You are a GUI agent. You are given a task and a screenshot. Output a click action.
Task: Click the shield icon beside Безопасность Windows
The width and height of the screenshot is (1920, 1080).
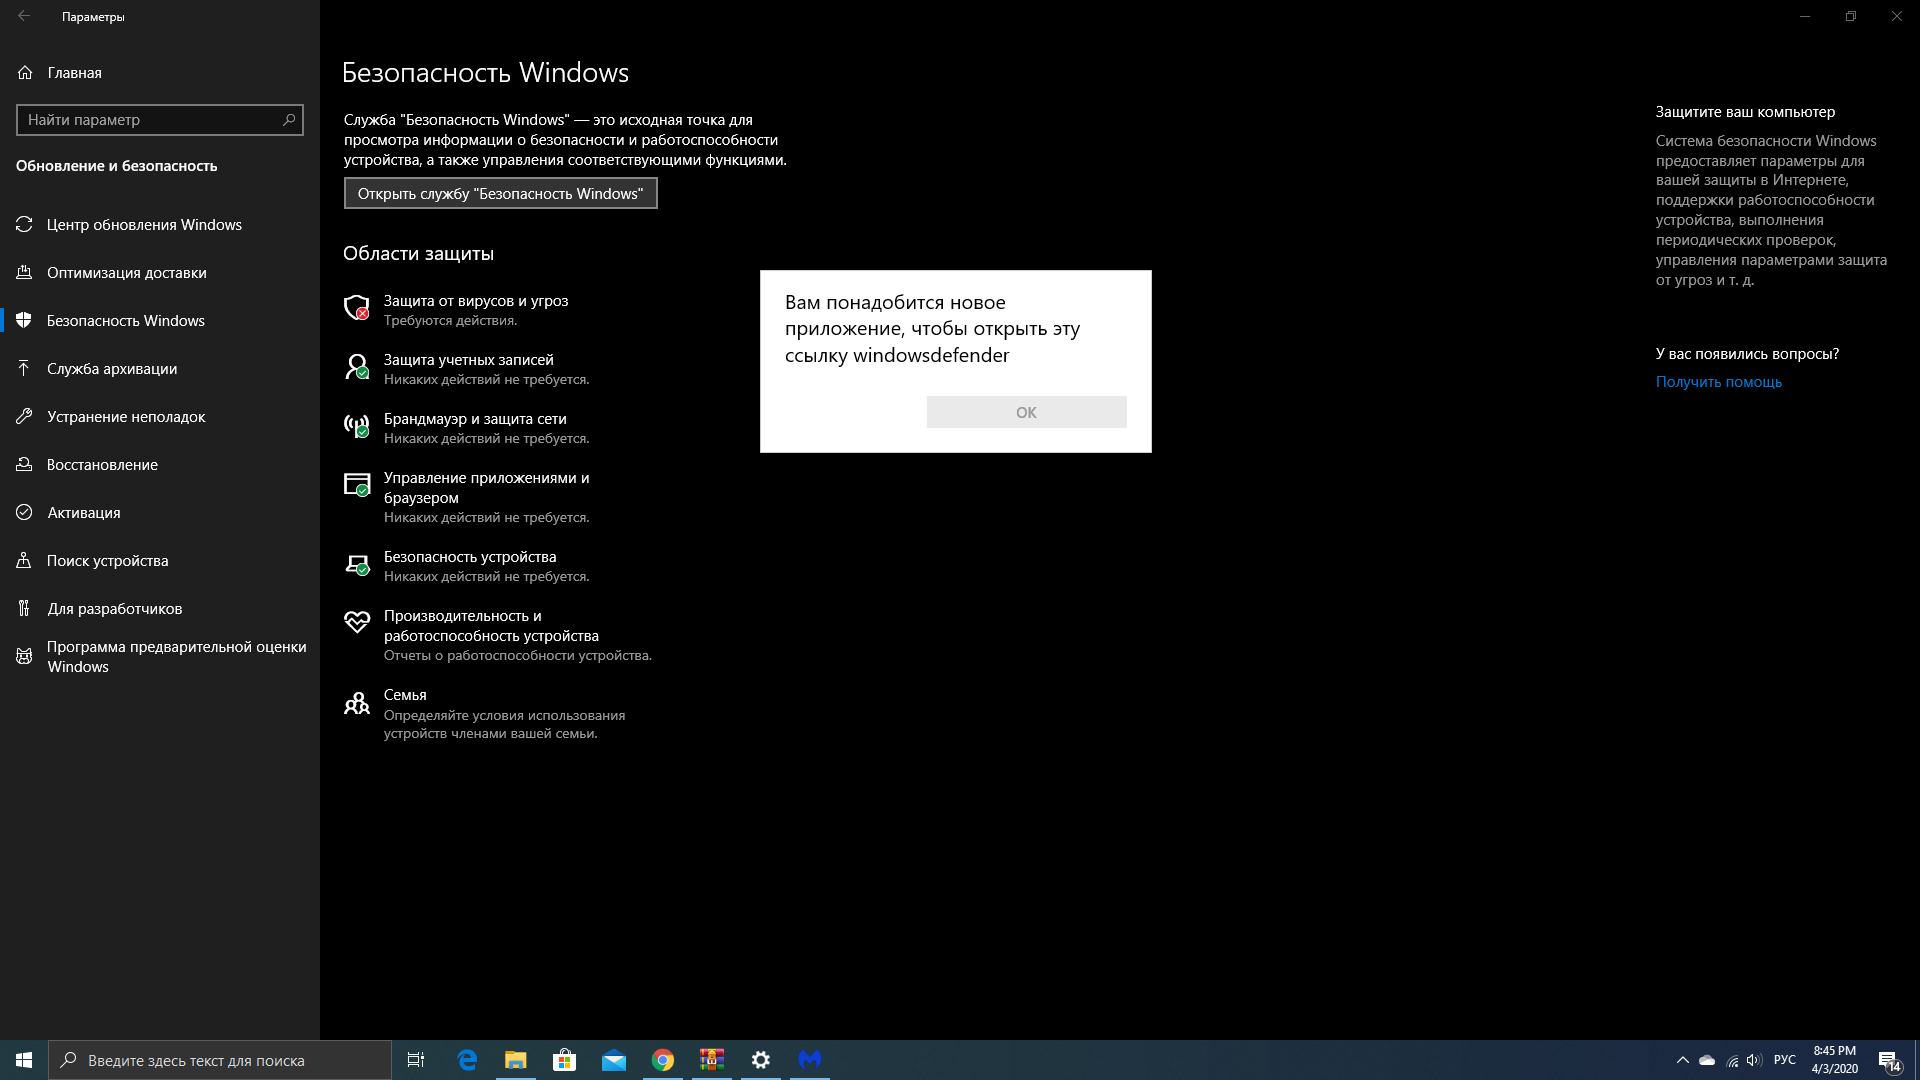(x=24, y=321)
